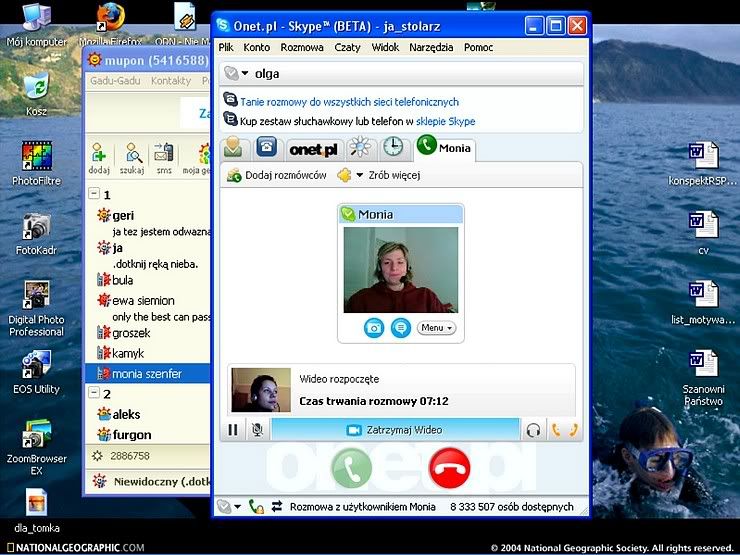Open the Skype Live sun icon tab

tap(360, 147)
